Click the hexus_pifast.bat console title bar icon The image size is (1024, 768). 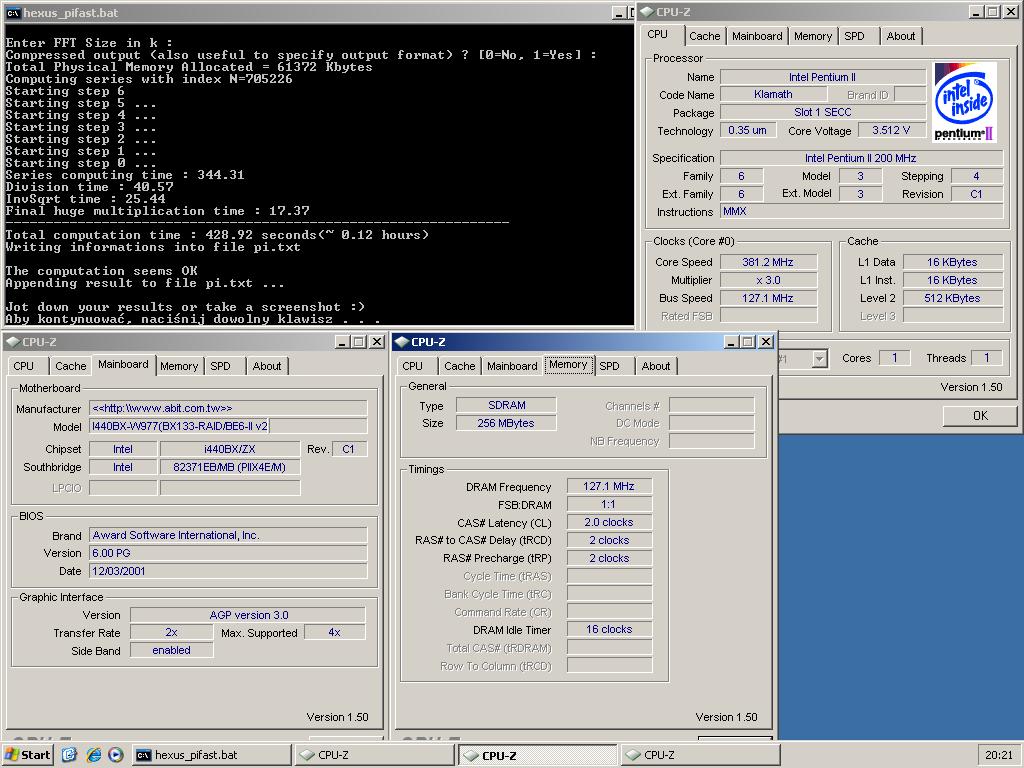tap(12, 12)
